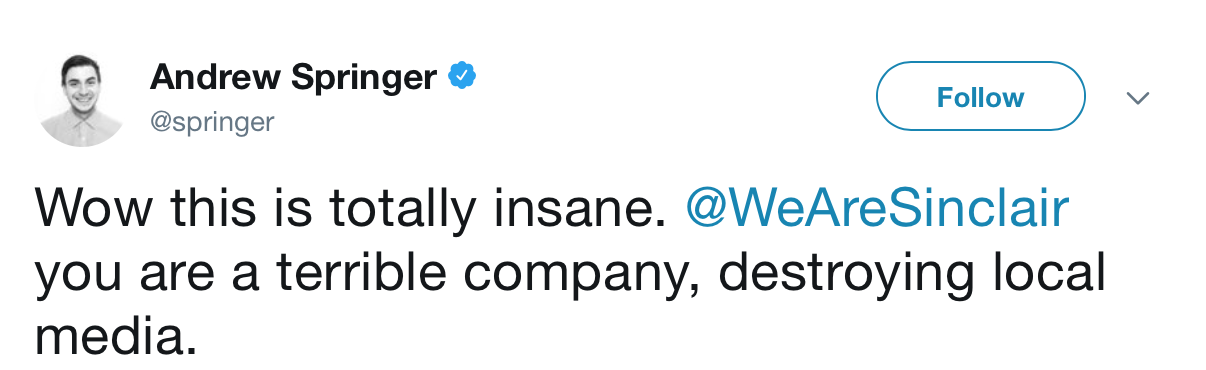Select the avatar of the smiling man
The width and height of the screenshot is (1206, 370).
point(79,100)
